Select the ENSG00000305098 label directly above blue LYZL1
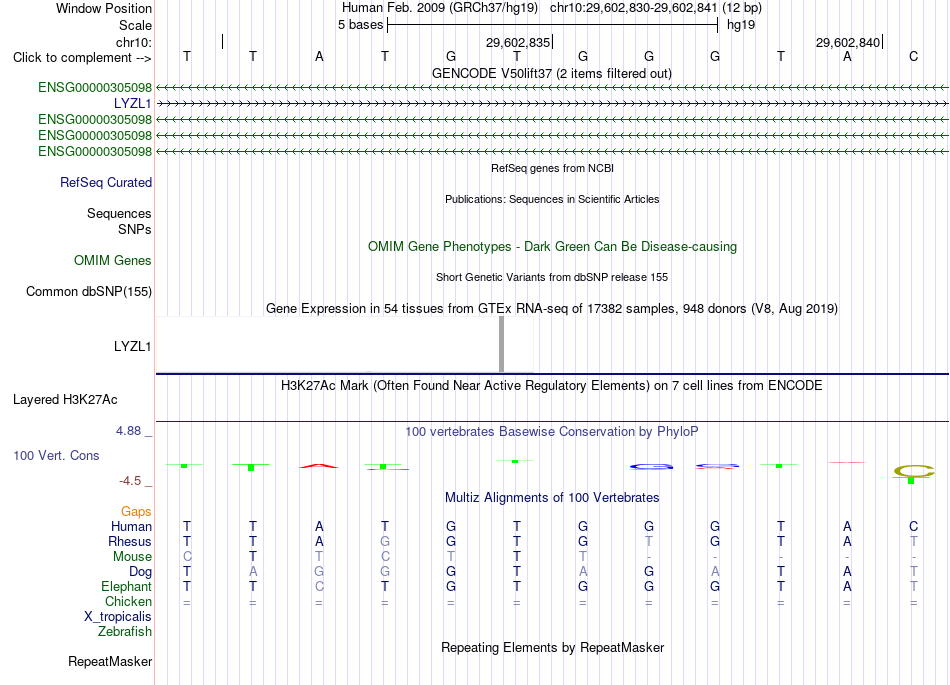The height and width of the screenshot is (685, 950). (95, 87)
